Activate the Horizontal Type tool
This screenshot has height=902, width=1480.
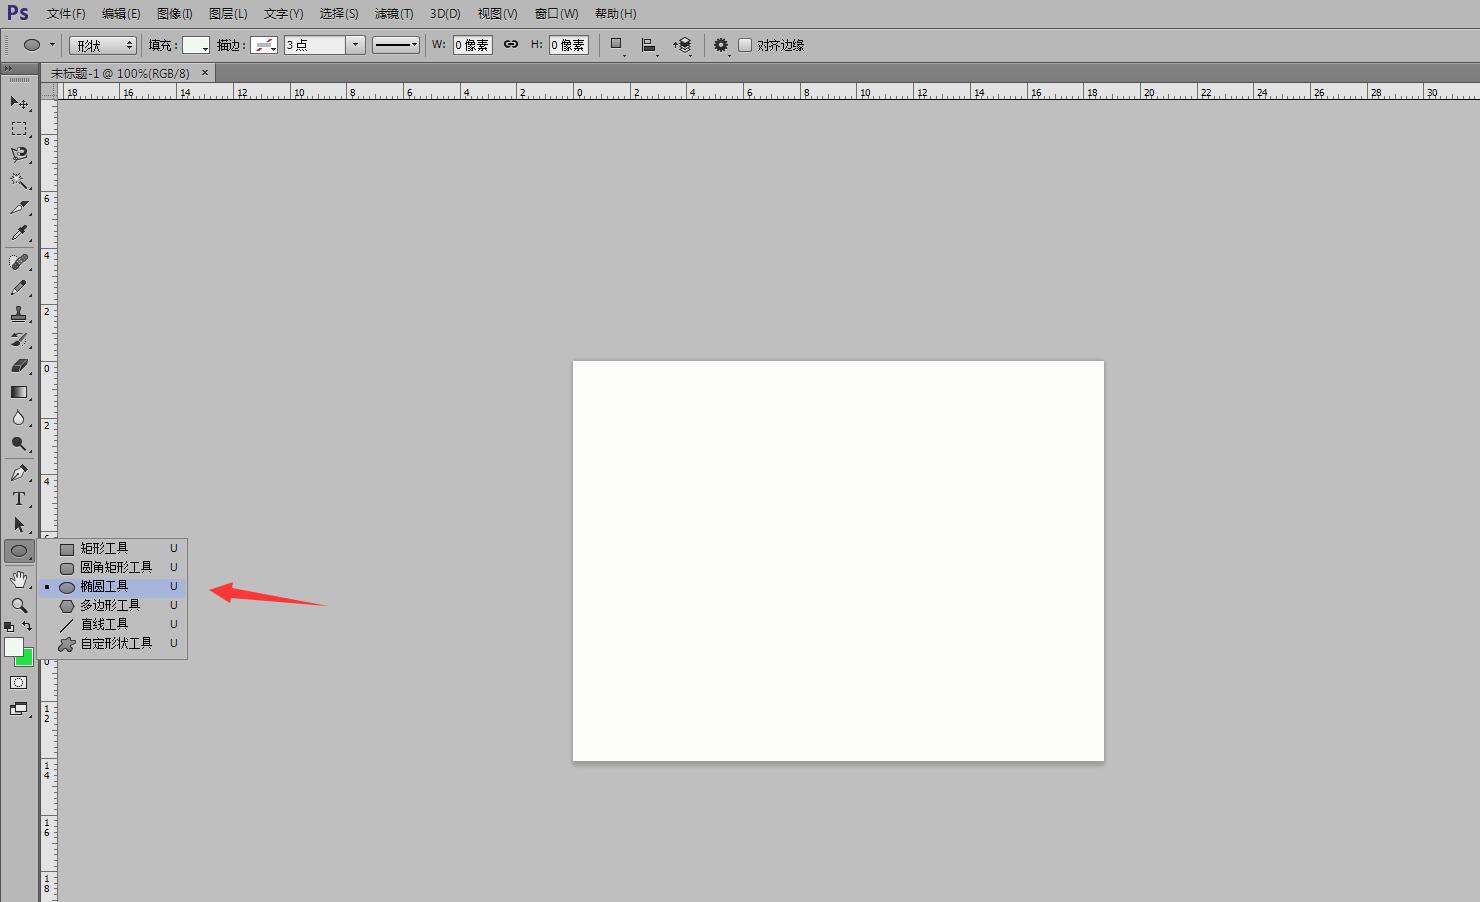tap(19, 498)
